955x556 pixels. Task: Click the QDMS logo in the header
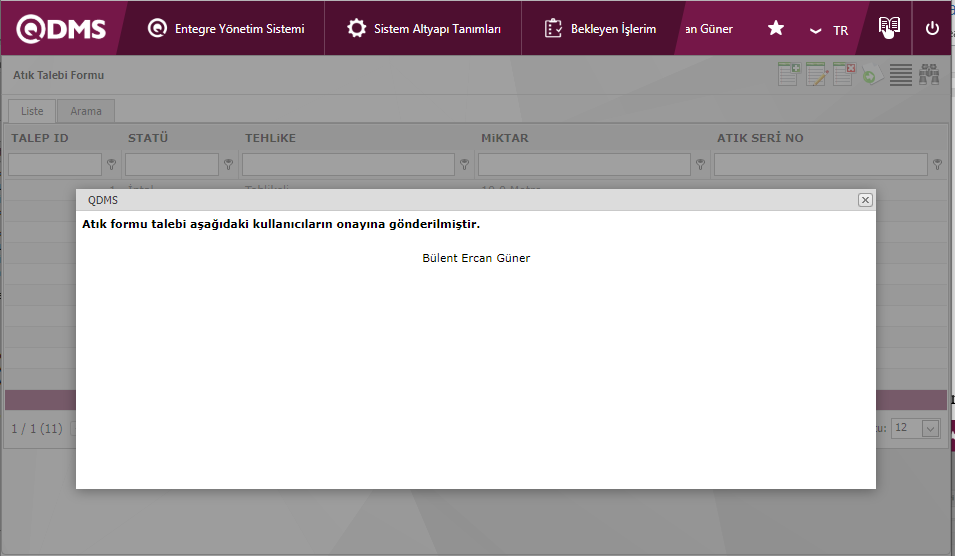(62, 29)
